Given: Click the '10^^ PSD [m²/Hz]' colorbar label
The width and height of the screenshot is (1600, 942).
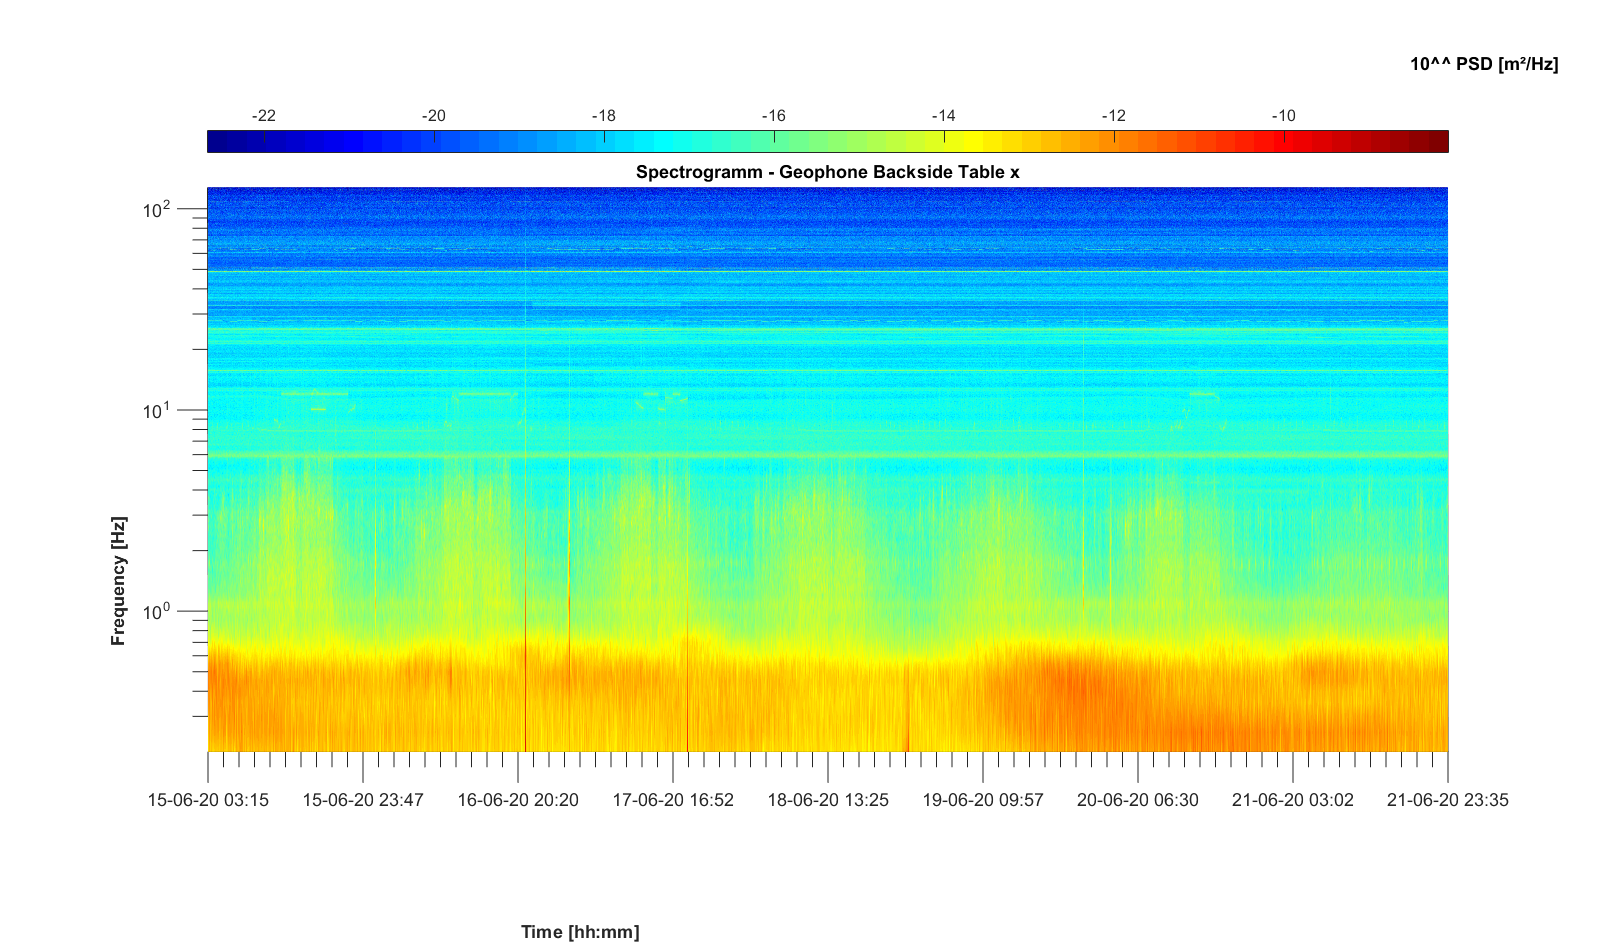Looking at the screenshot, I should (1484, 64).
